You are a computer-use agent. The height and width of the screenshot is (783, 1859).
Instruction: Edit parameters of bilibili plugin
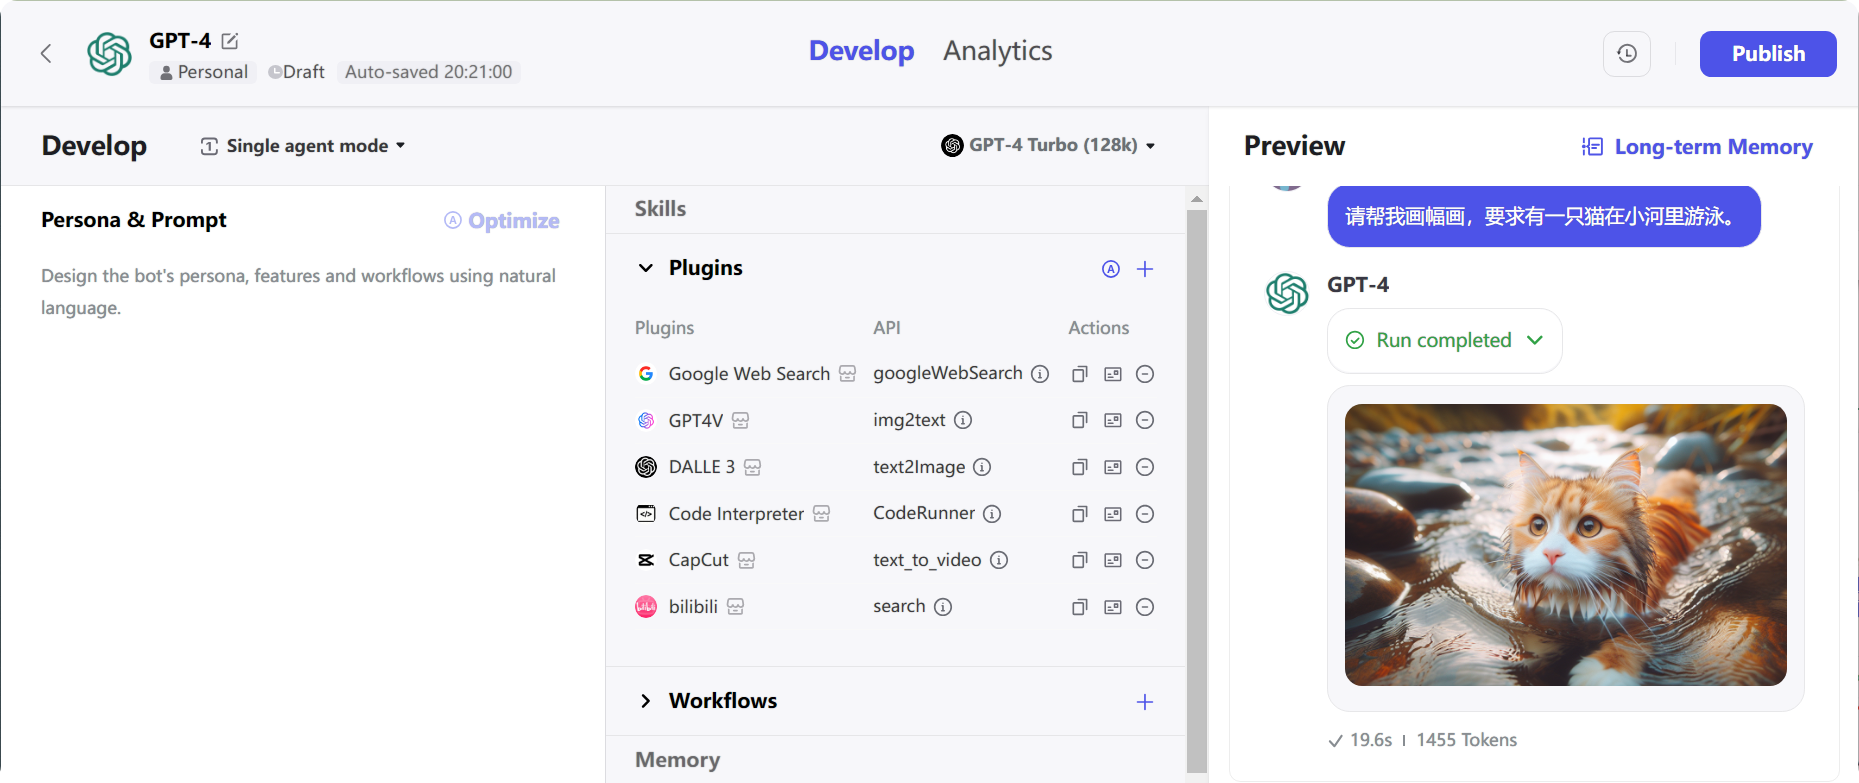(1112, 607)
